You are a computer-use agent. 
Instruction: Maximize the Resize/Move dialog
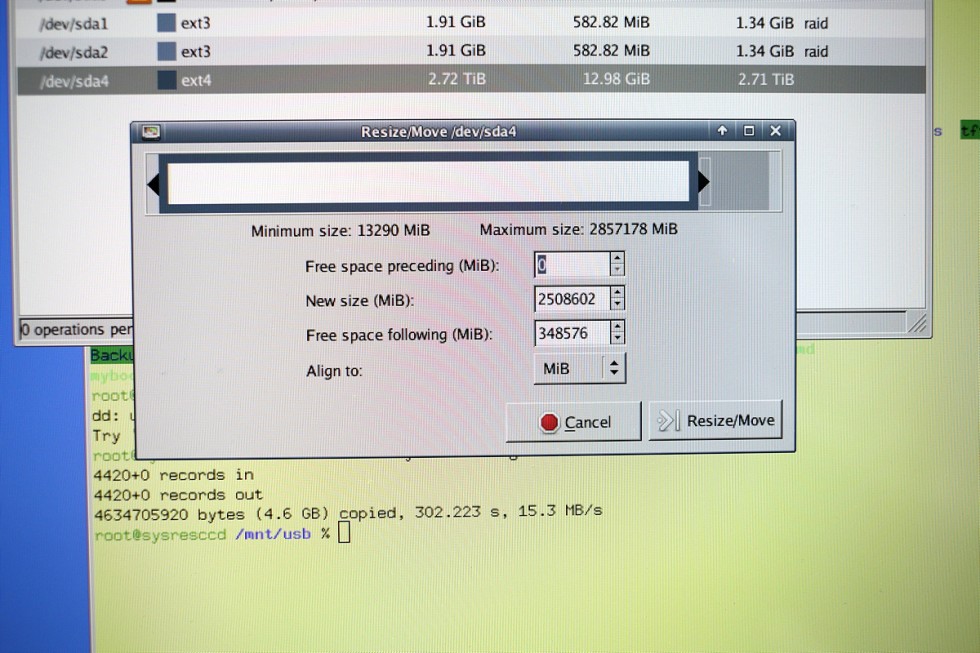point(749,131)
